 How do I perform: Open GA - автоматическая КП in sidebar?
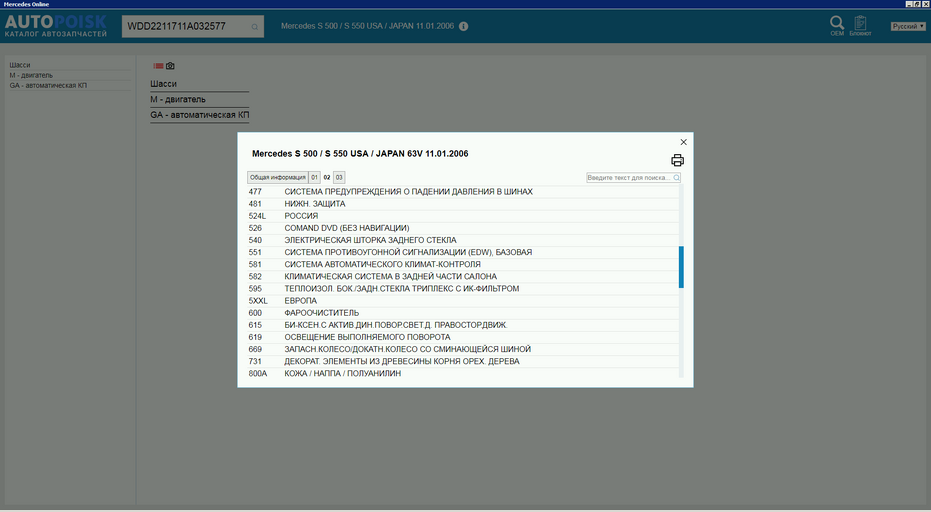[x=48, y=85]
